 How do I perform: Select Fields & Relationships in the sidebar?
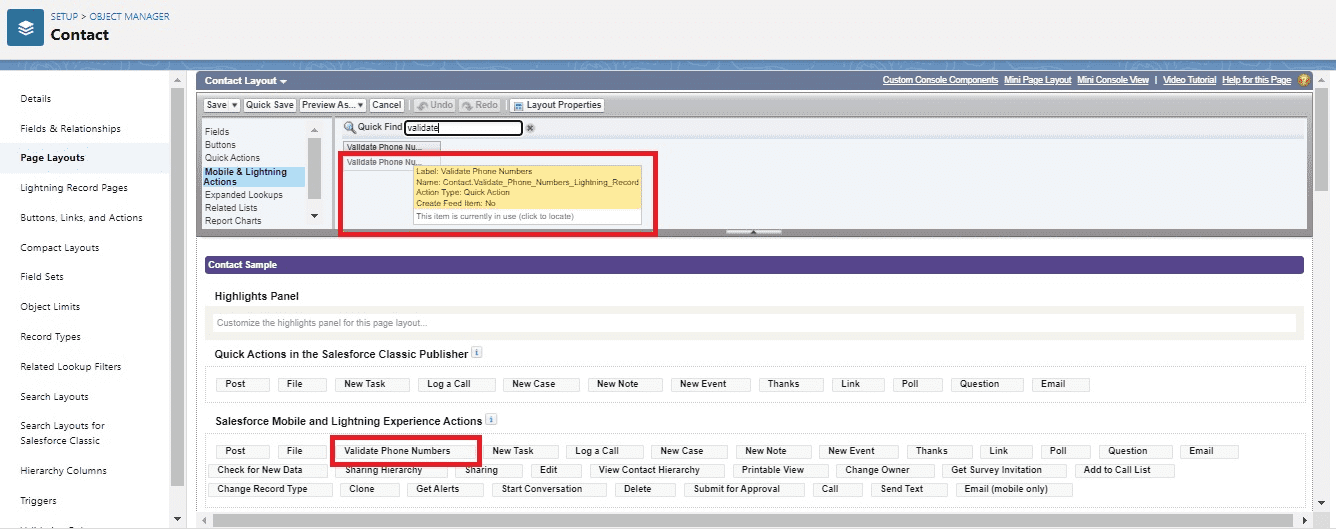pyautogui.click(x=70, y=128)
